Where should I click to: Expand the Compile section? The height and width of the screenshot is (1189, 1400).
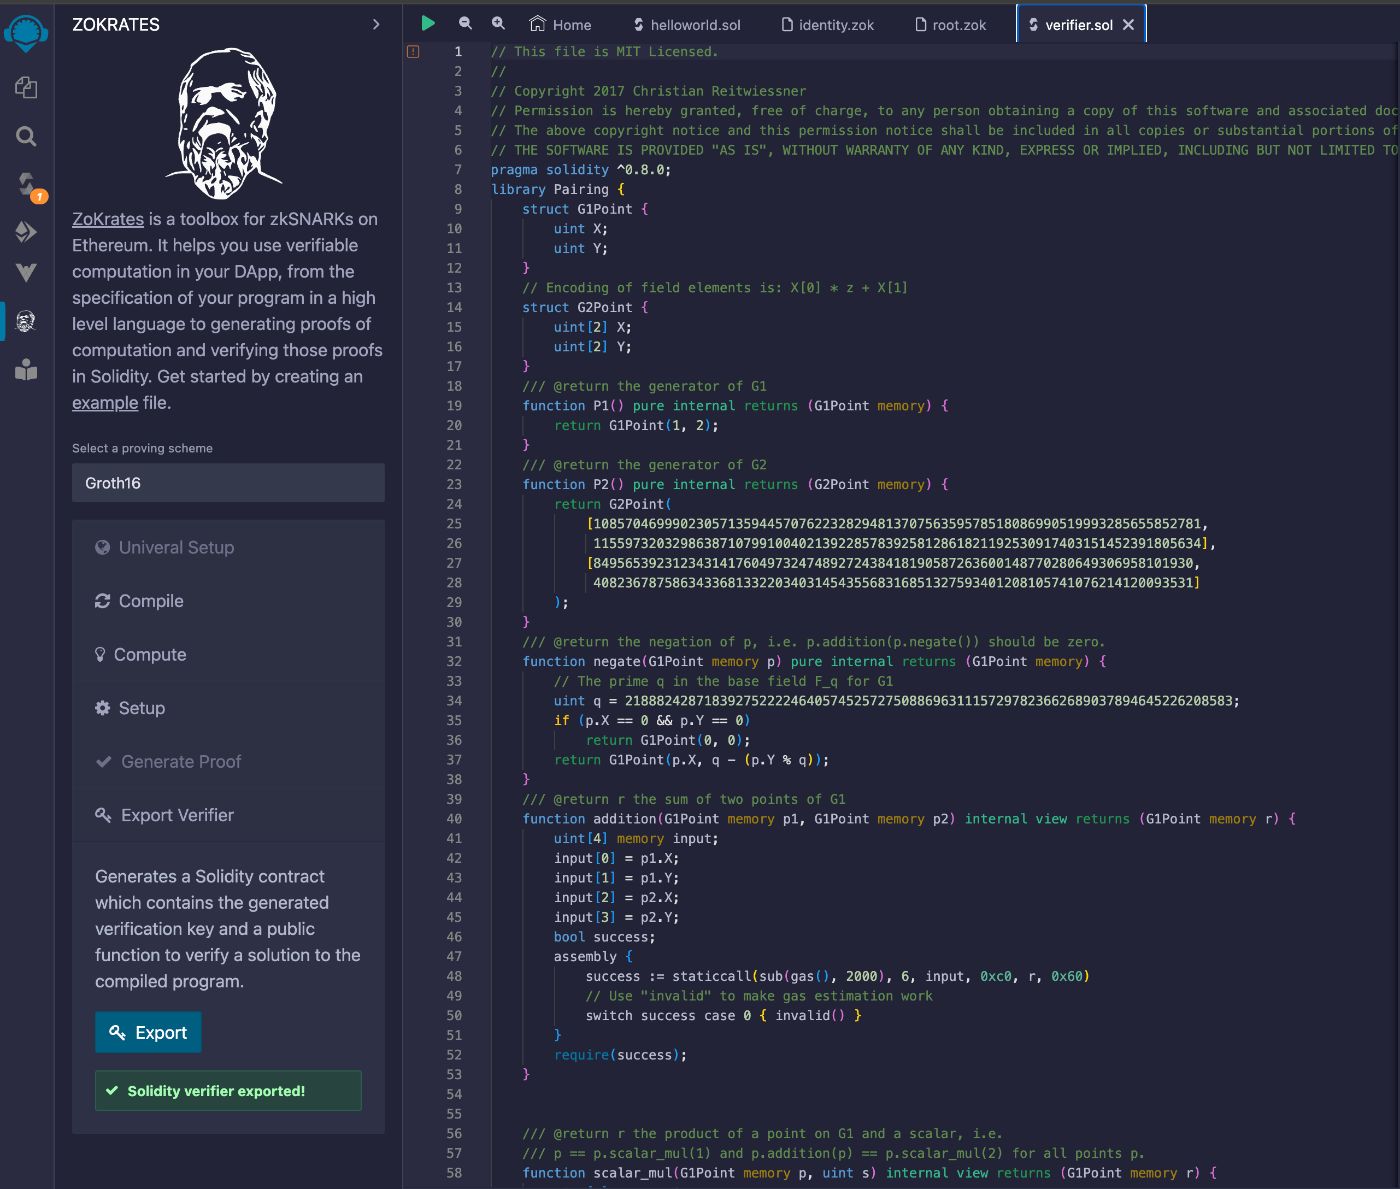pos(150,601)
